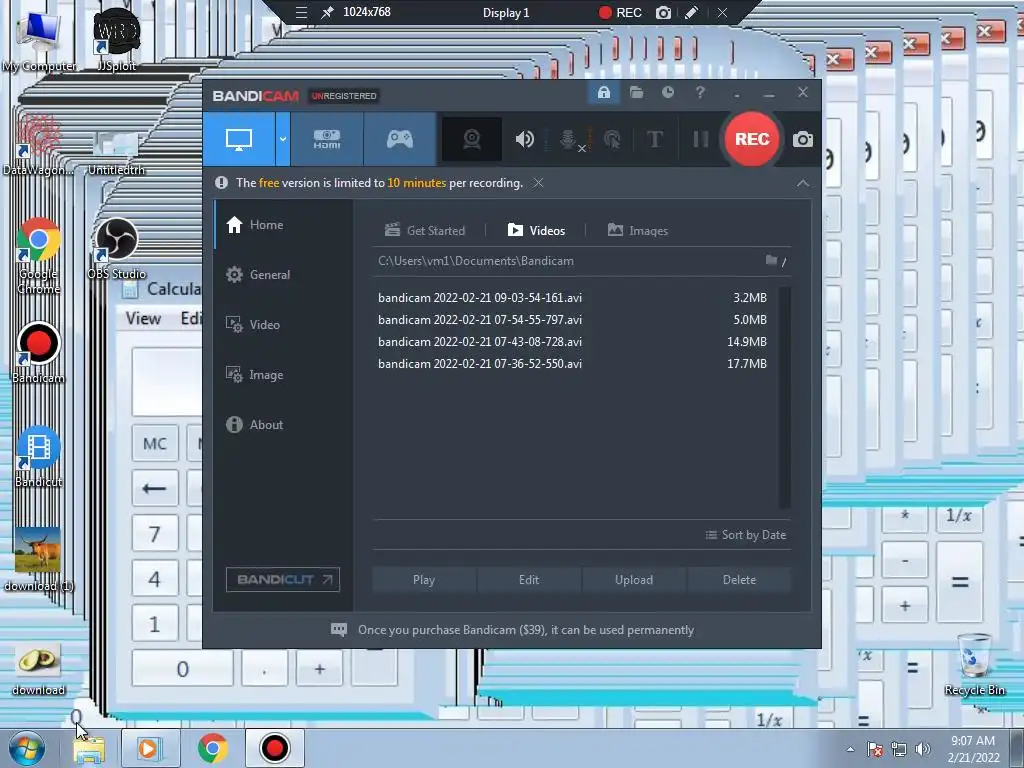Open View menu in Calculator window

(143, 319)
